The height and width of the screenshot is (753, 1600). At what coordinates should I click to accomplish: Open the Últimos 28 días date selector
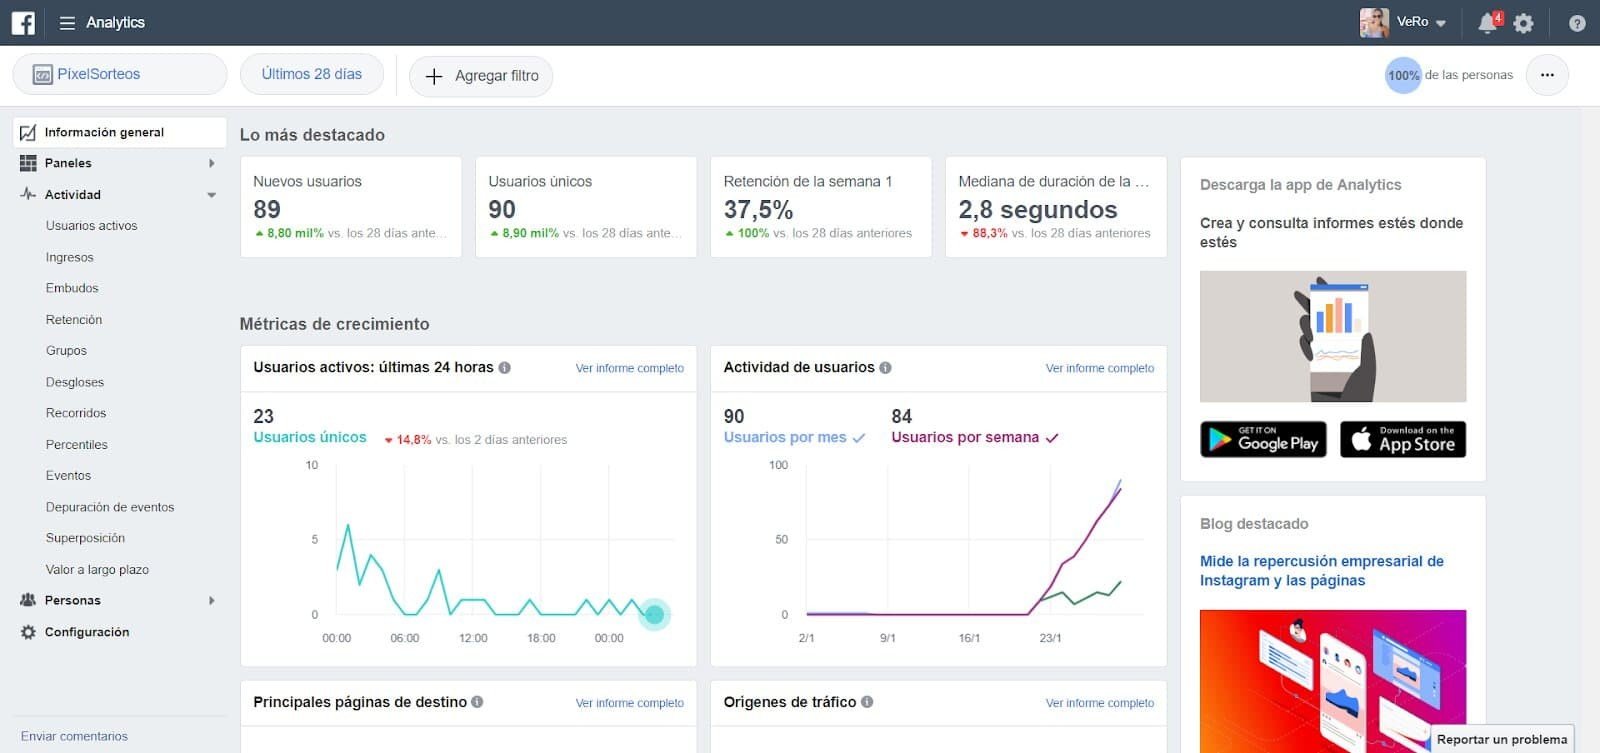pyautogui.click(x=312, y=74)
